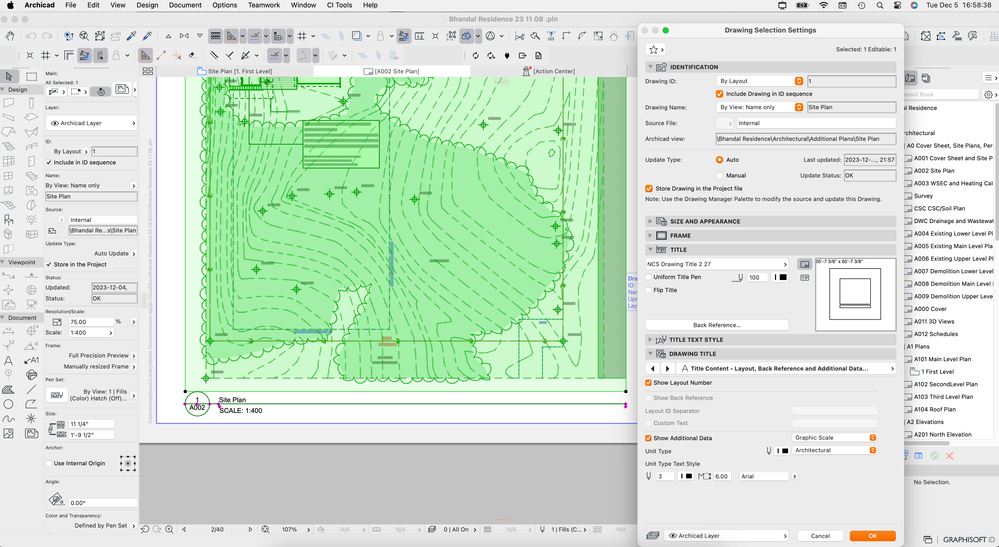Viewport: 999px width, 547px height.
Task: Select the Arrow selection tool
Action: point(9,76)
